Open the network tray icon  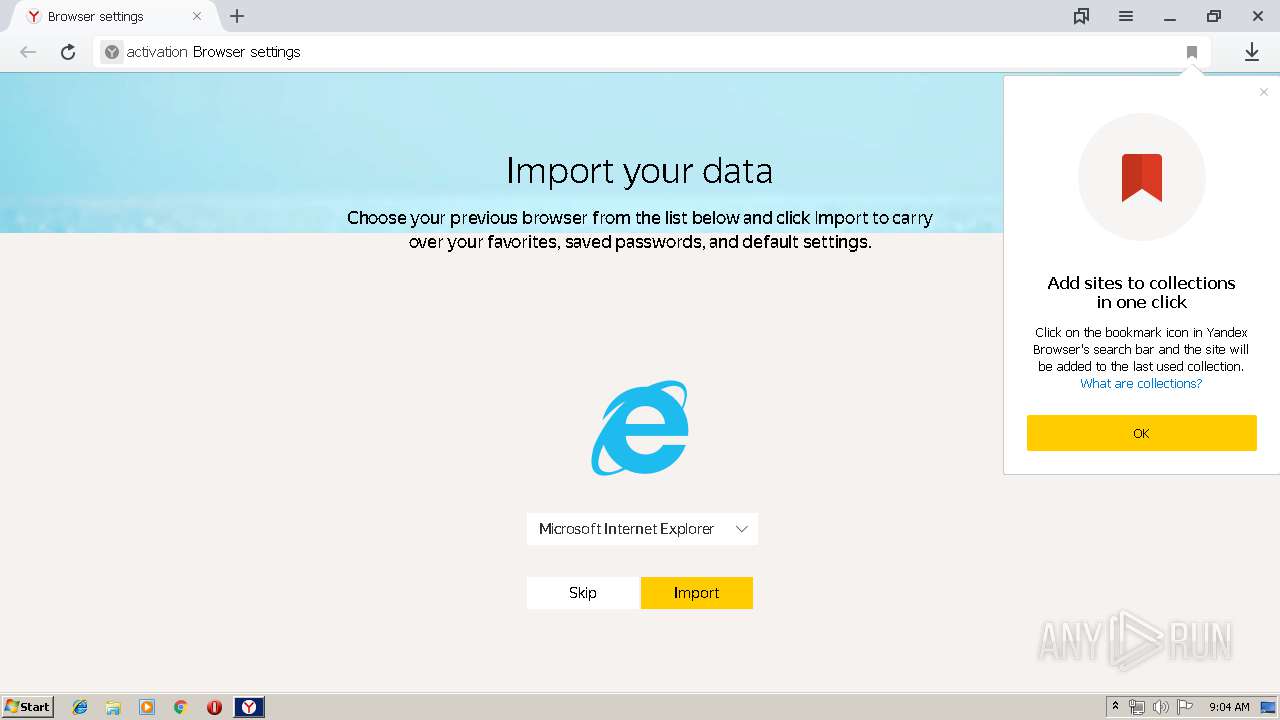1137,707
